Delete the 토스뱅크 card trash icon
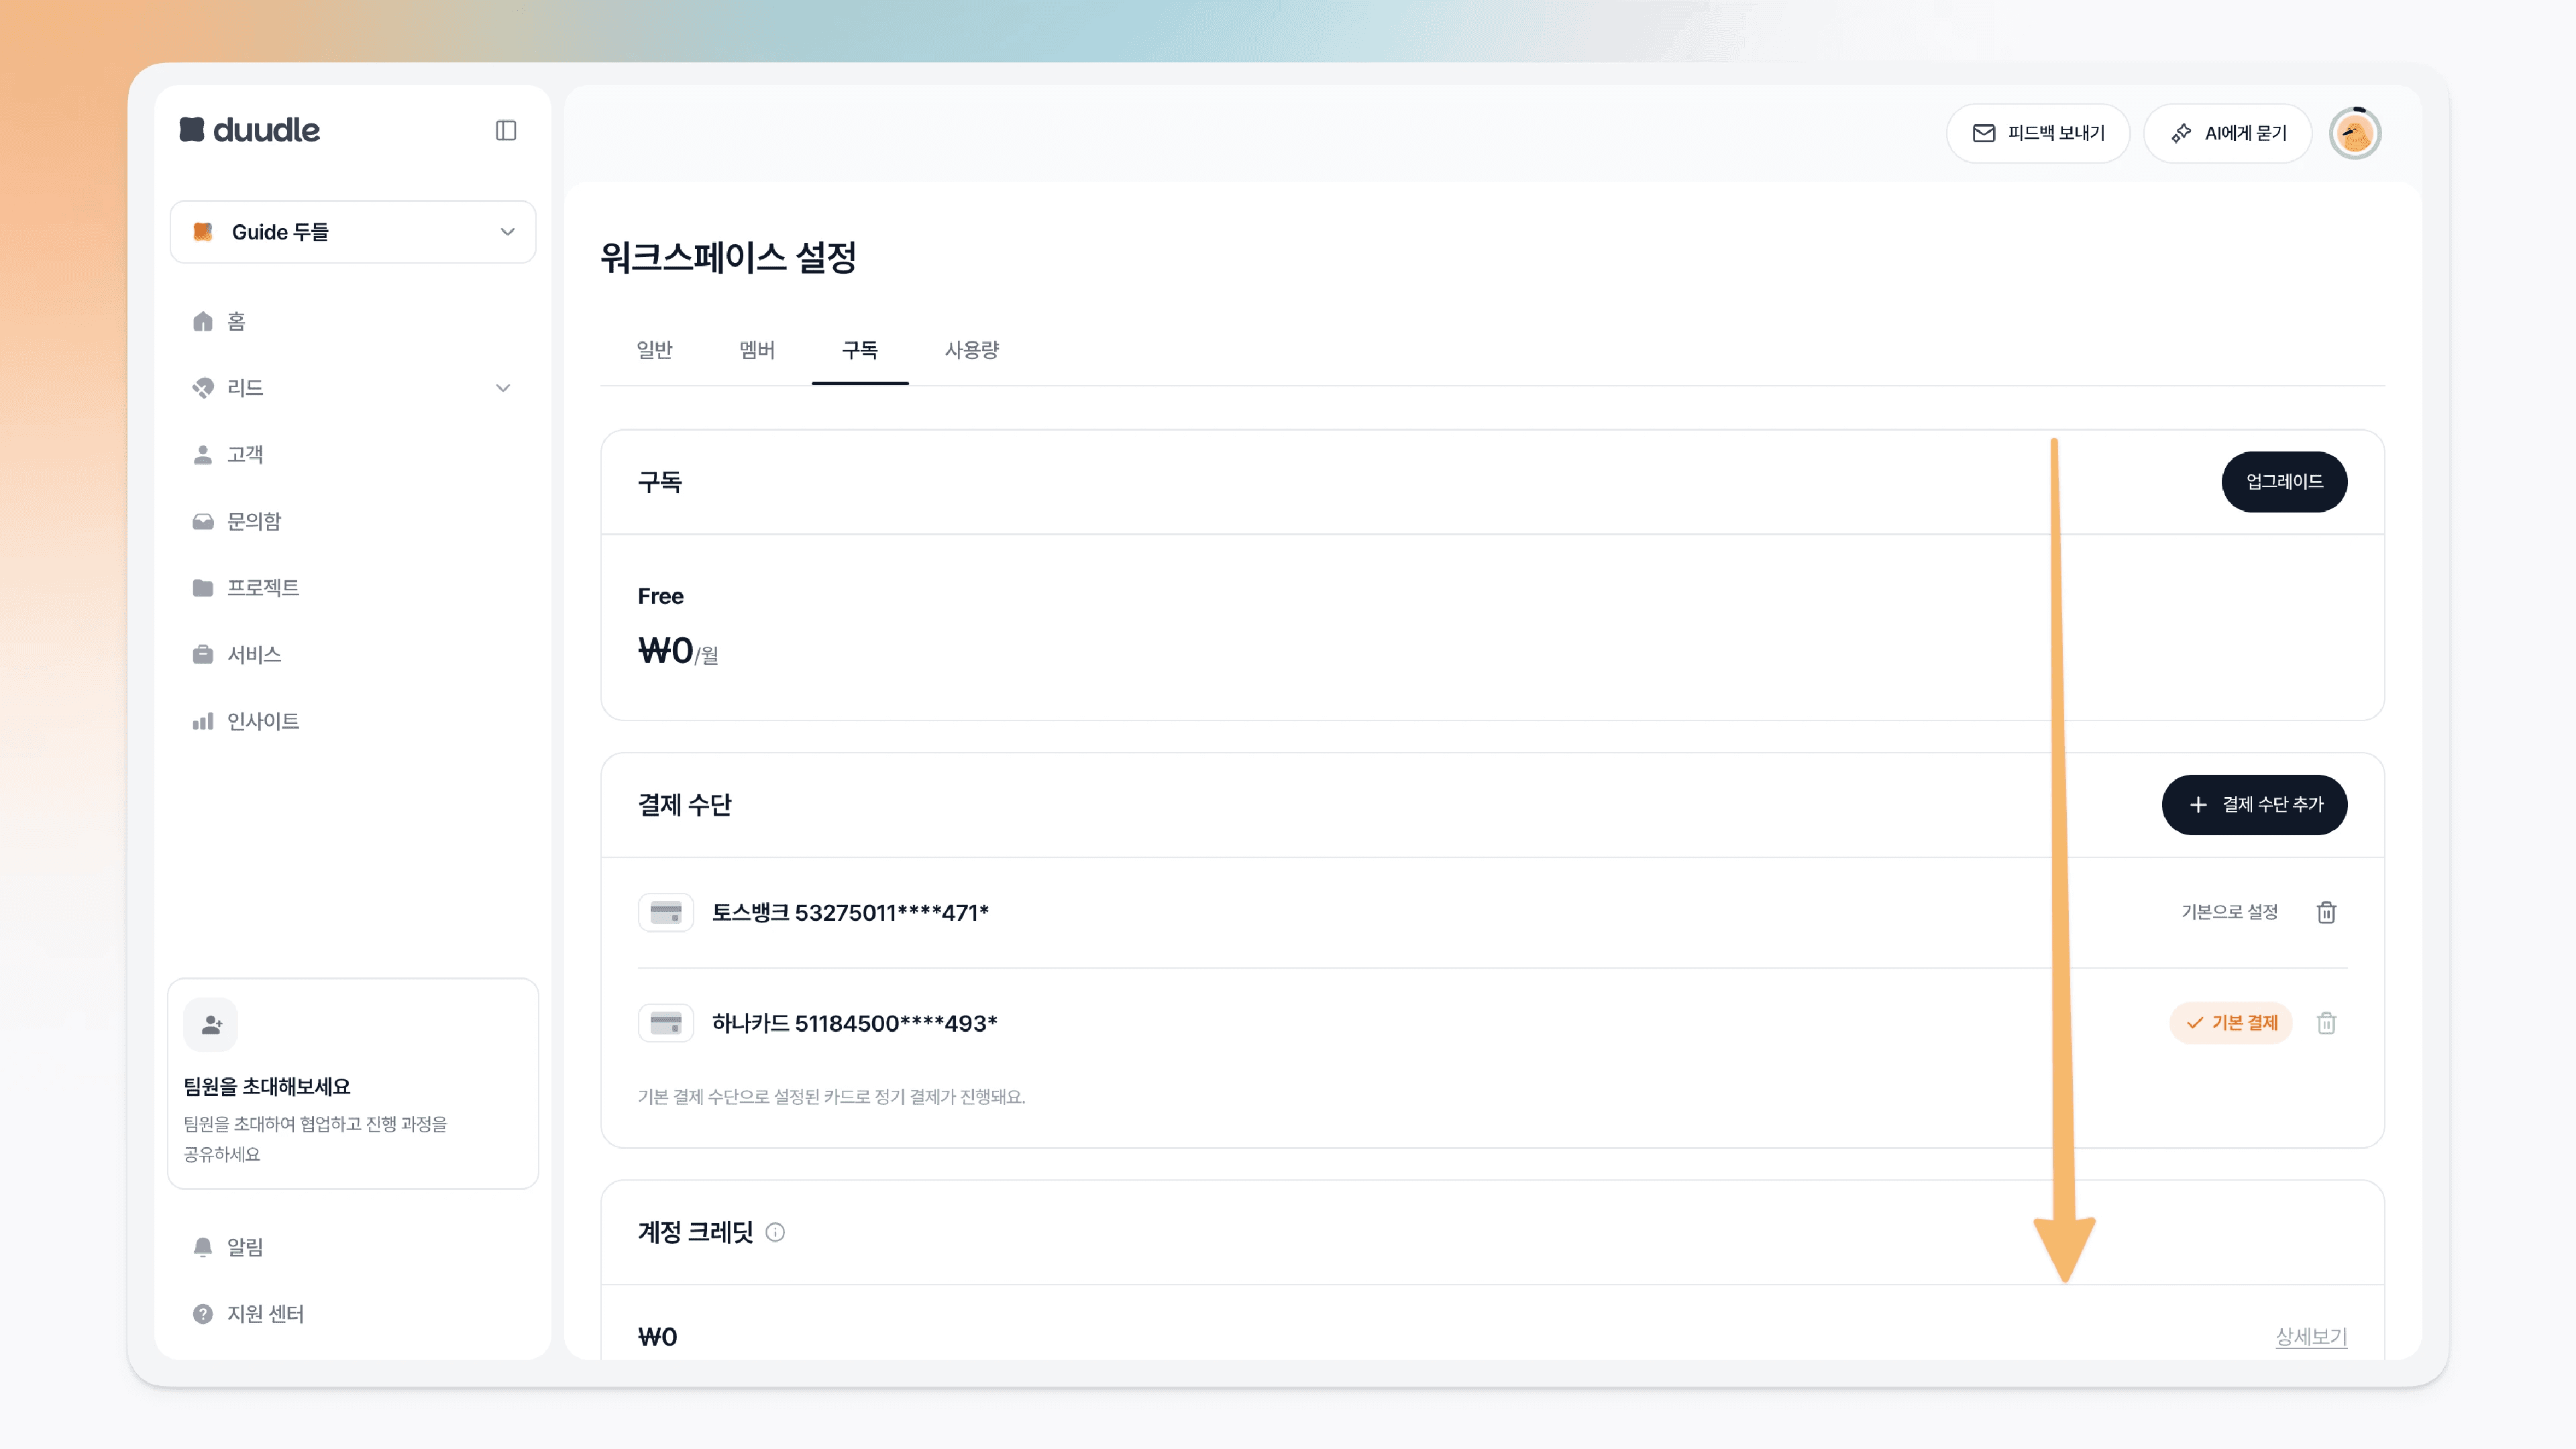This screenshot has height=1449, width=2576. click(2326, 913)
